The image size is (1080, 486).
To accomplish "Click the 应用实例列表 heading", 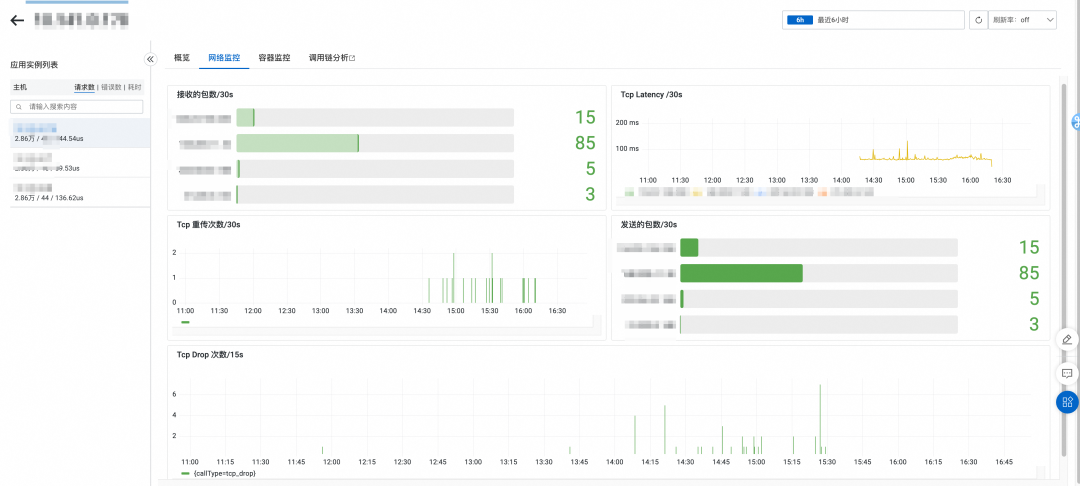I will point(34,65).
